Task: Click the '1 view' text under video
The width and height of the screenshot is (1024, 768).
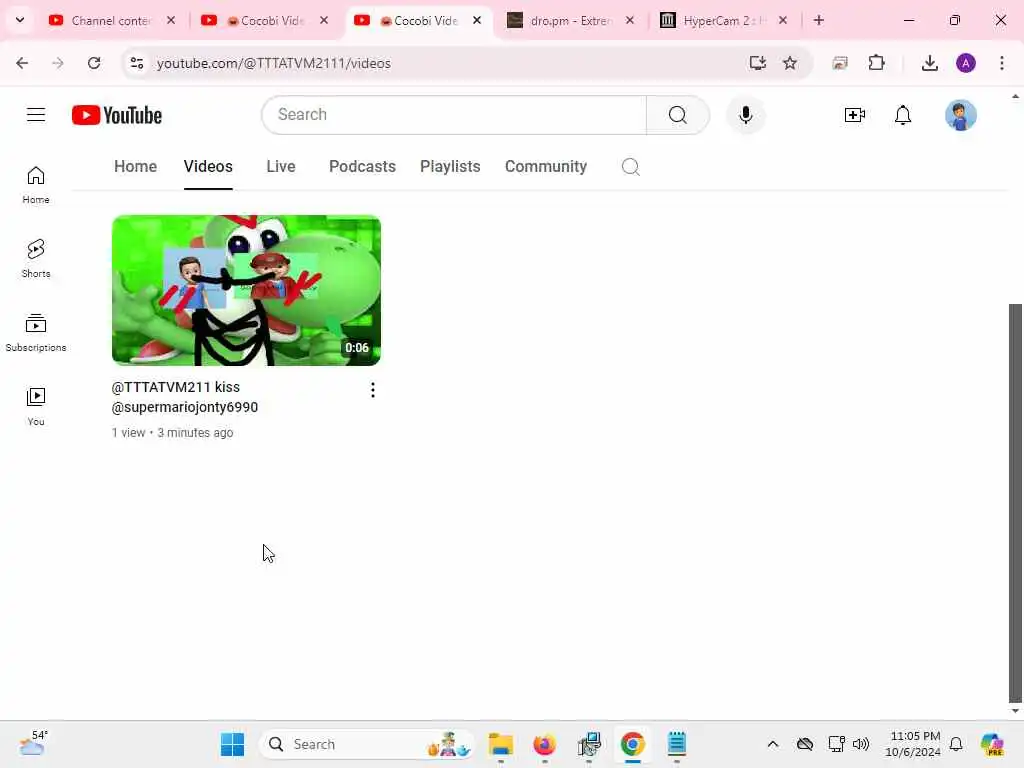Action: coord(128,432)
